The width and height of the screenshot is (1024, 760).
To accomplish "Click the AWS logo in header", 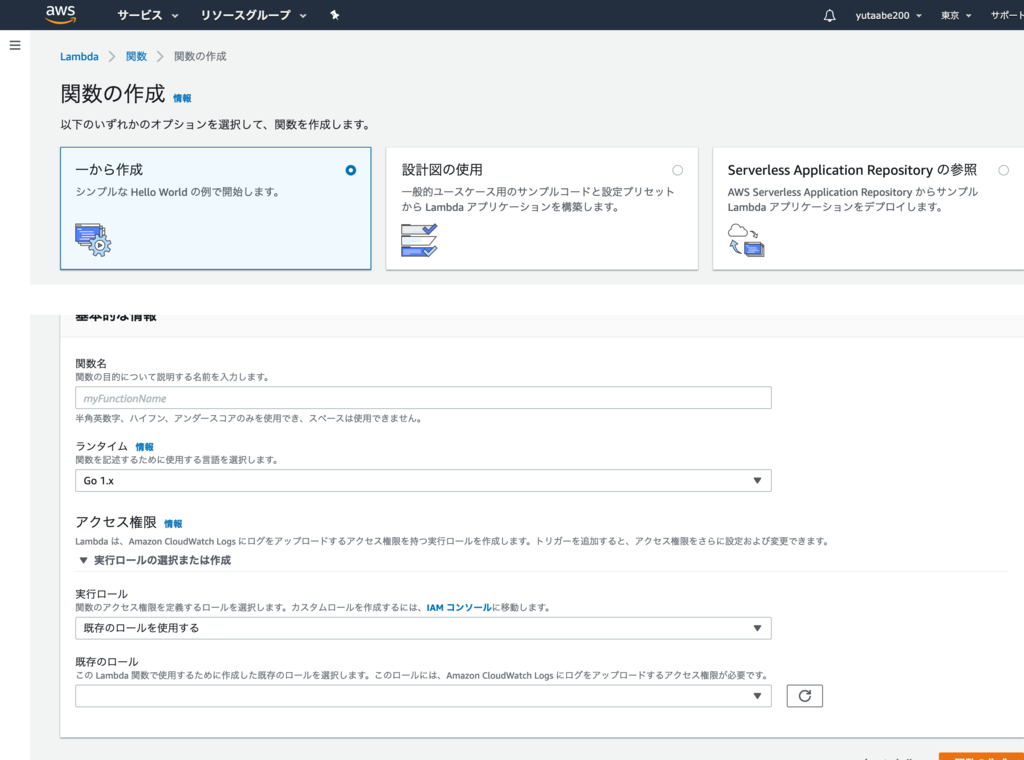I will (61, 14).
